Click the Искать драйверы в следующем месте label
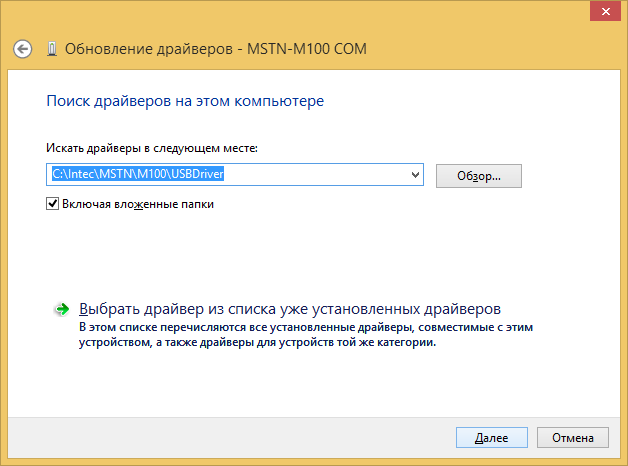This screenshot has width=628, height=466. tap(152, 148)
